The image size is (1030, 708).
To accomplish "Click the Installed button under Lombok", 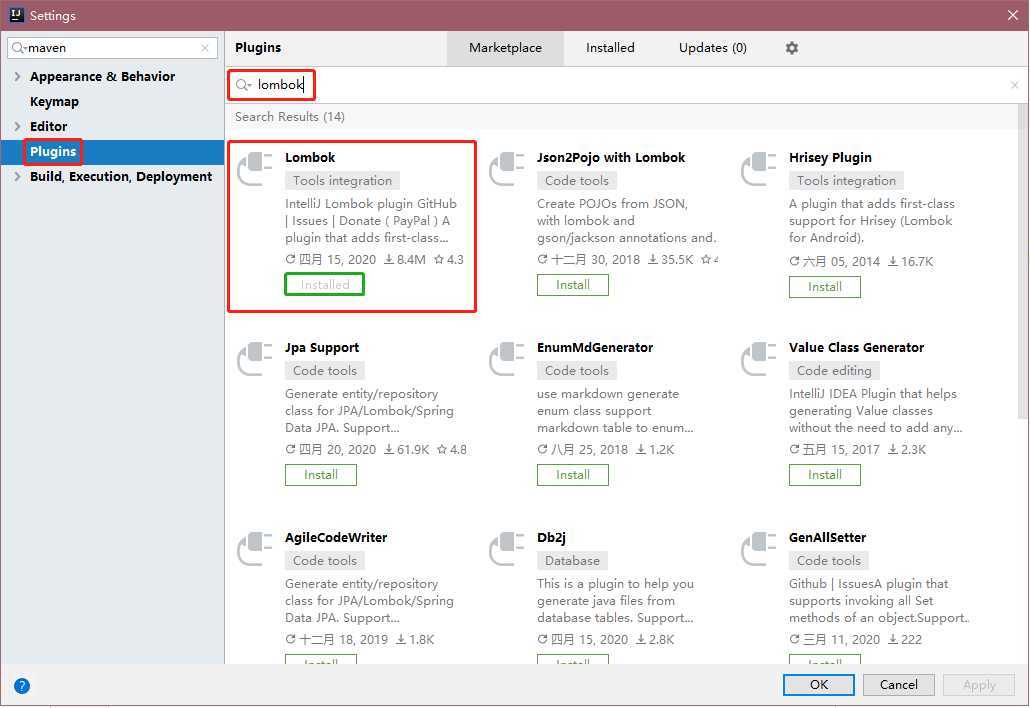I will (325, 284).
